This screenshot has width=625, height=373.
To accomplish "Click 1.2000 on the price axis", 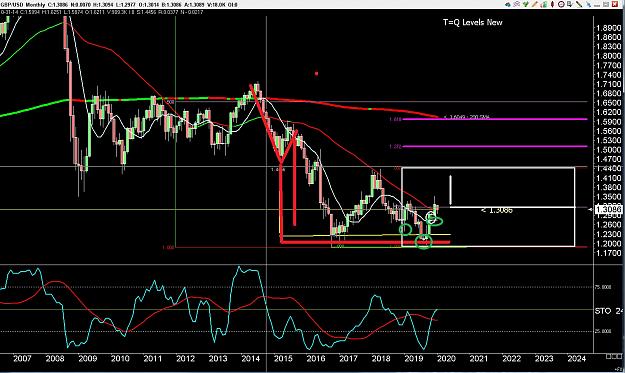I will (609, 243).
